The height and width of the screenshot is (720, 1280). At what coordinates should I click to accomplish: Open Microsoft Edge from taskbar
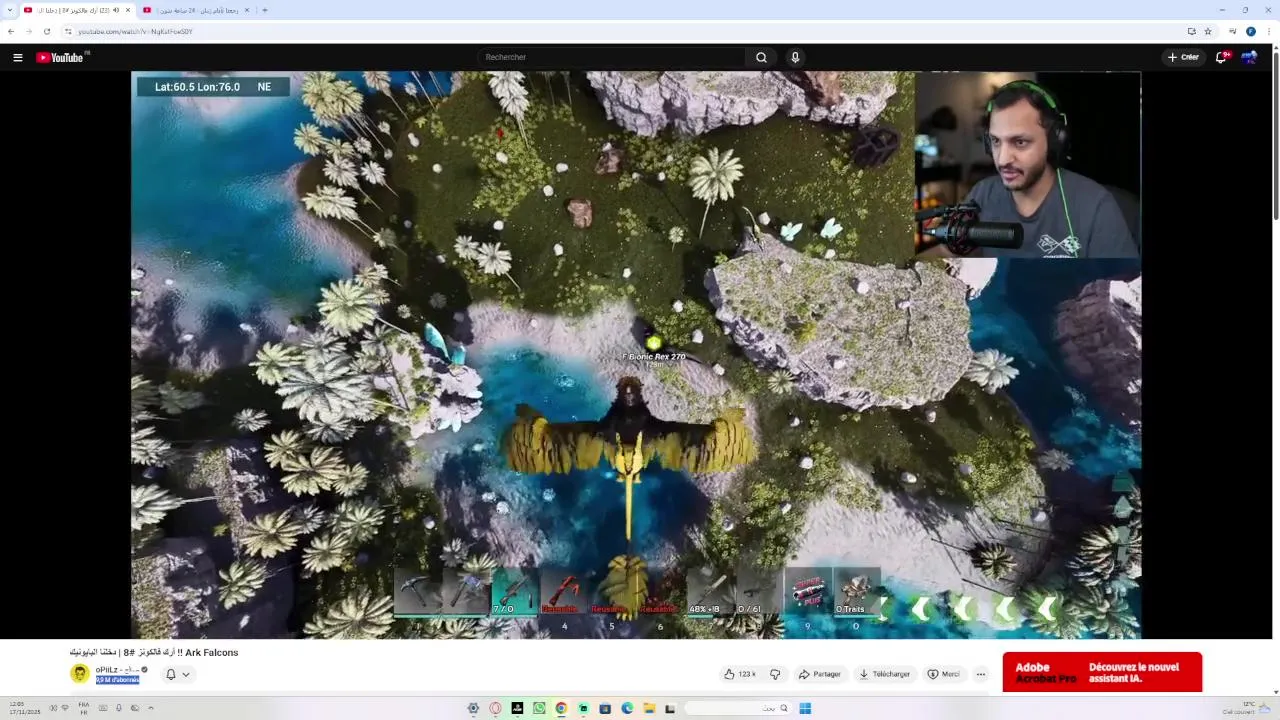(x=627, y=708)
